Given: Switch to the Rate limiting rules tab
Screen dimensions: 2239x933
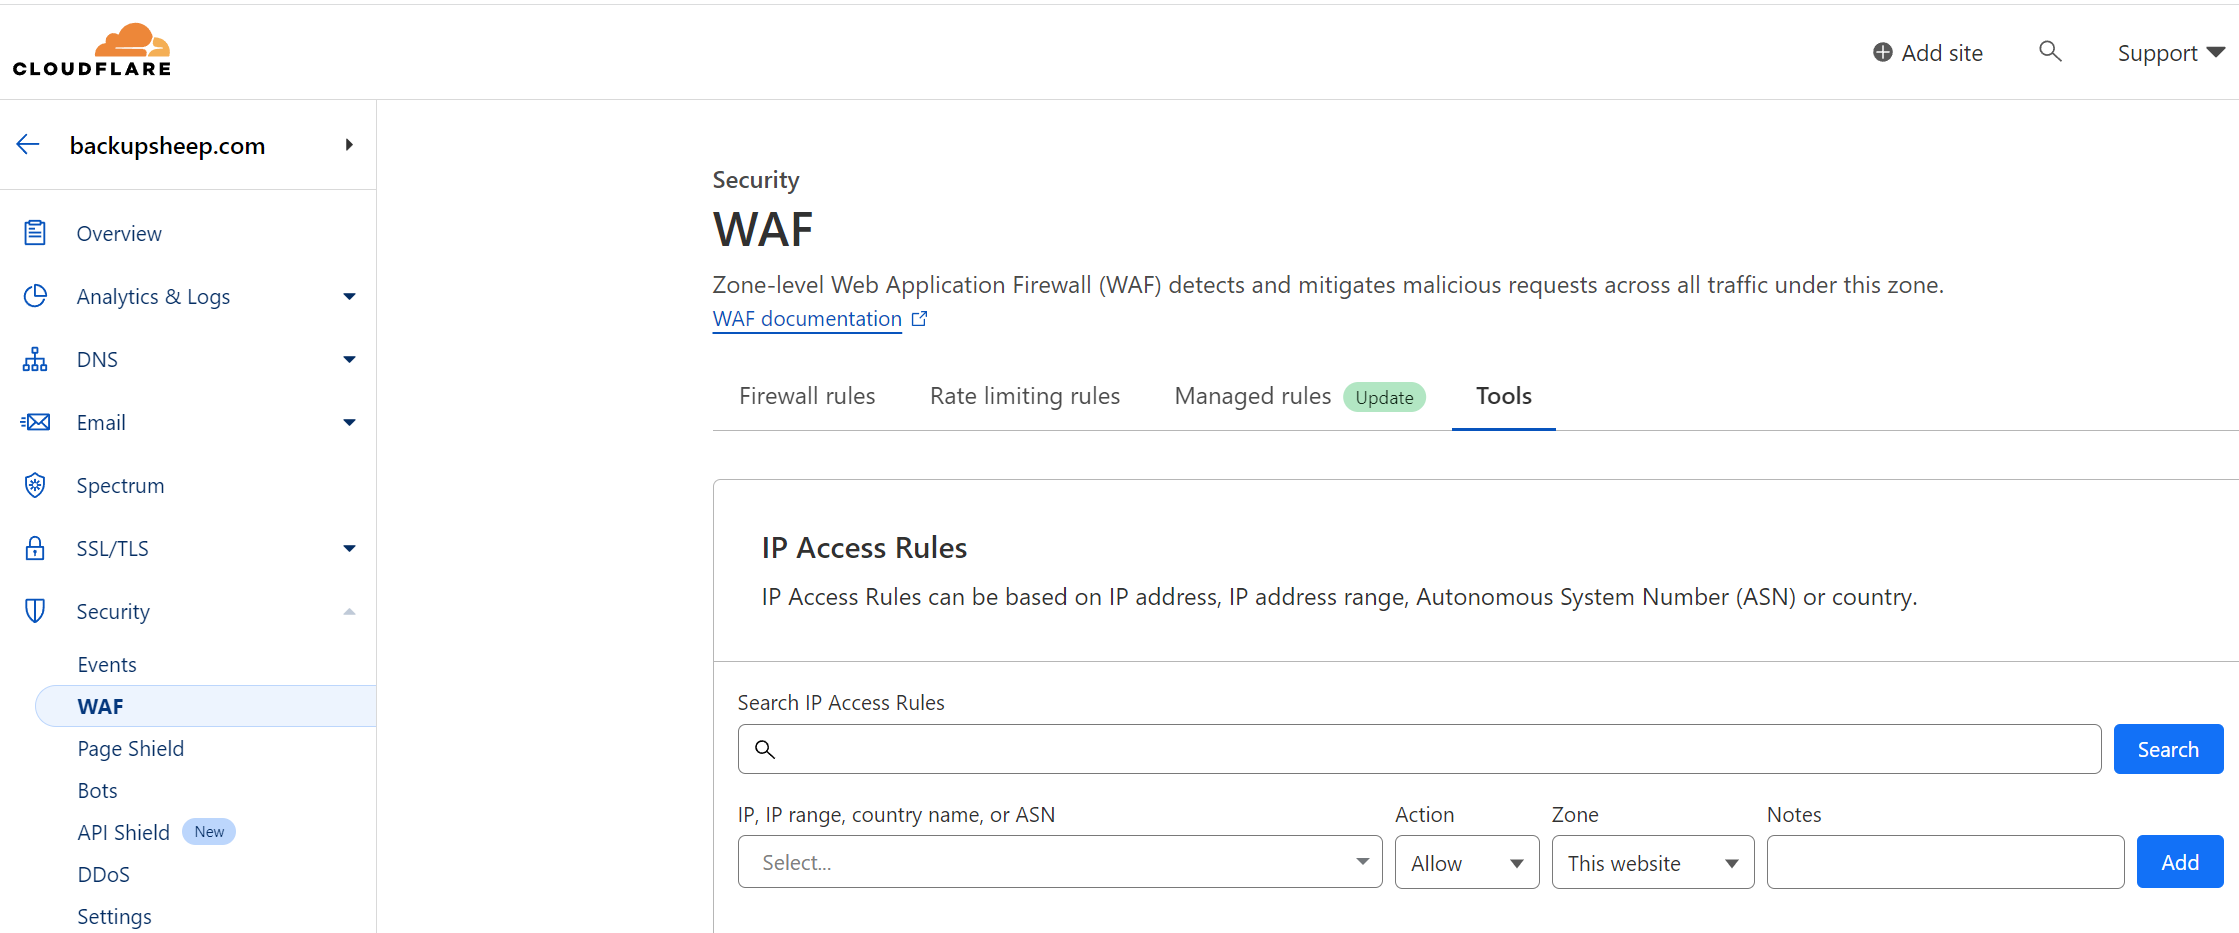Looking at the screenshot, I should pyautogui.click(x=1025, y=396).
